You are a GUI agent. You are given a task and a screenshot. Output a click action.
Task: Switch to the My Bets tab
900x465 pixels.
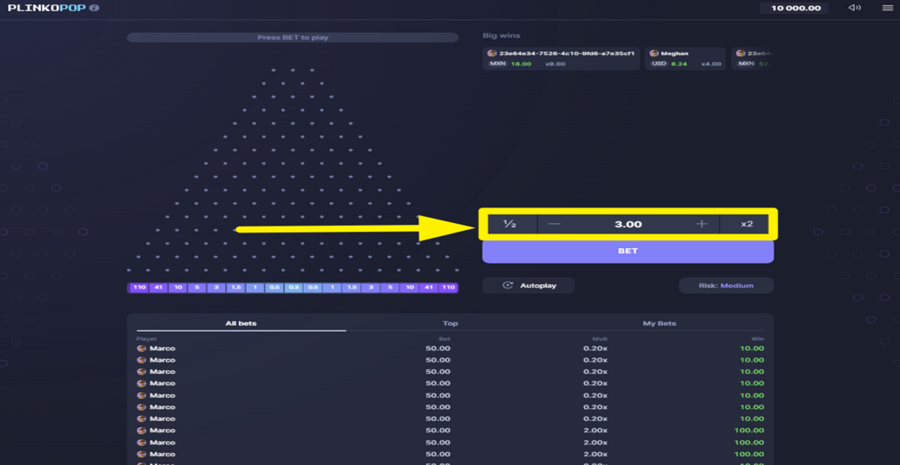coord(660,323)
